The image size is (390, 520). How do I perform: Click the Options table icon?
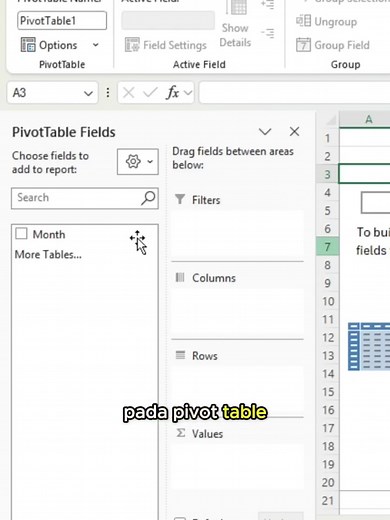28,45
